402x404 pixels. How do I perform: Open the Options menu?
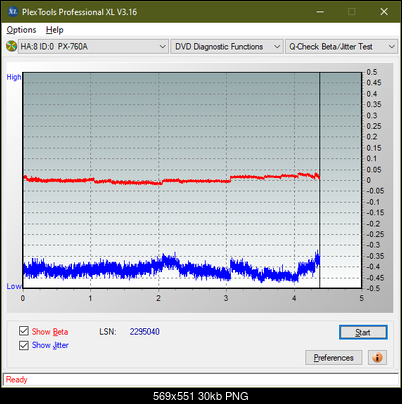pos(21,30)
